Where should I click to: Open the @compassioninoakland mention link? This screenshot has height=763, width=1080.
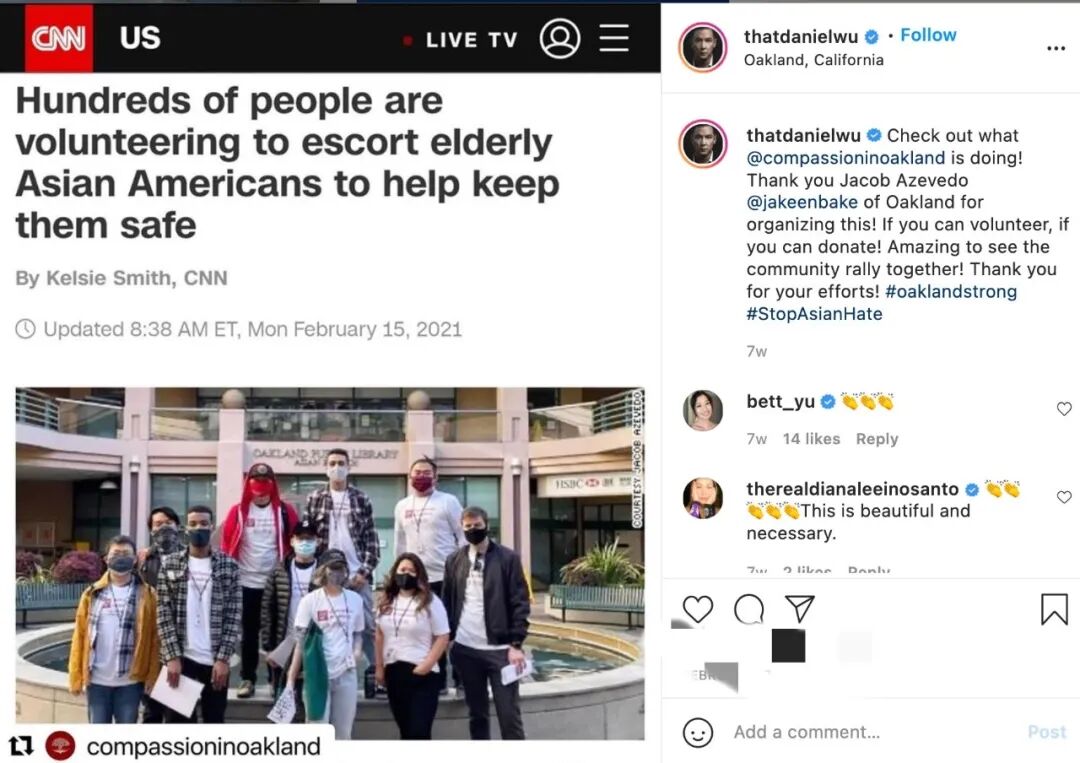point(845,158)
